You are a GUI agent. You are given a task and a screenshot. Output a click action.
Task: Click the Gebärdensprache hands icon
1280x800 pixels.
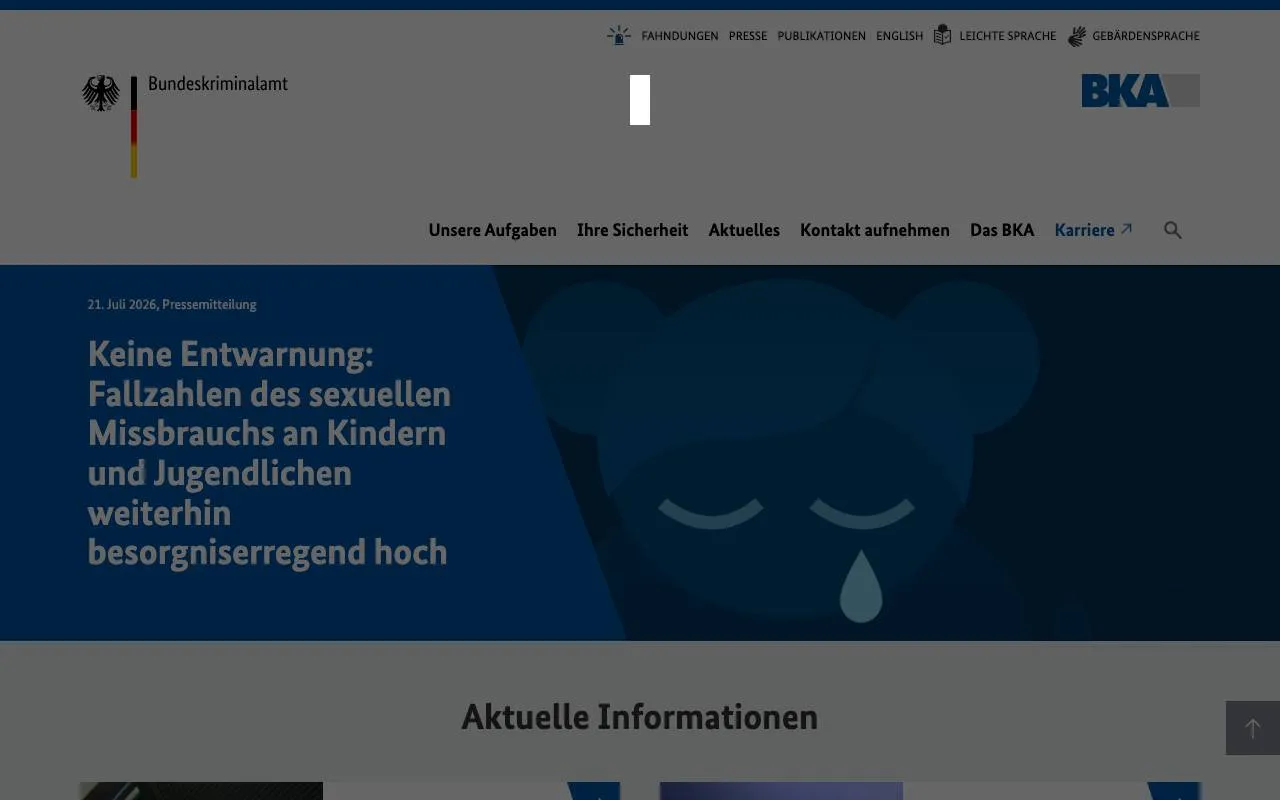pyautogui.click(x=1077, y=36)
